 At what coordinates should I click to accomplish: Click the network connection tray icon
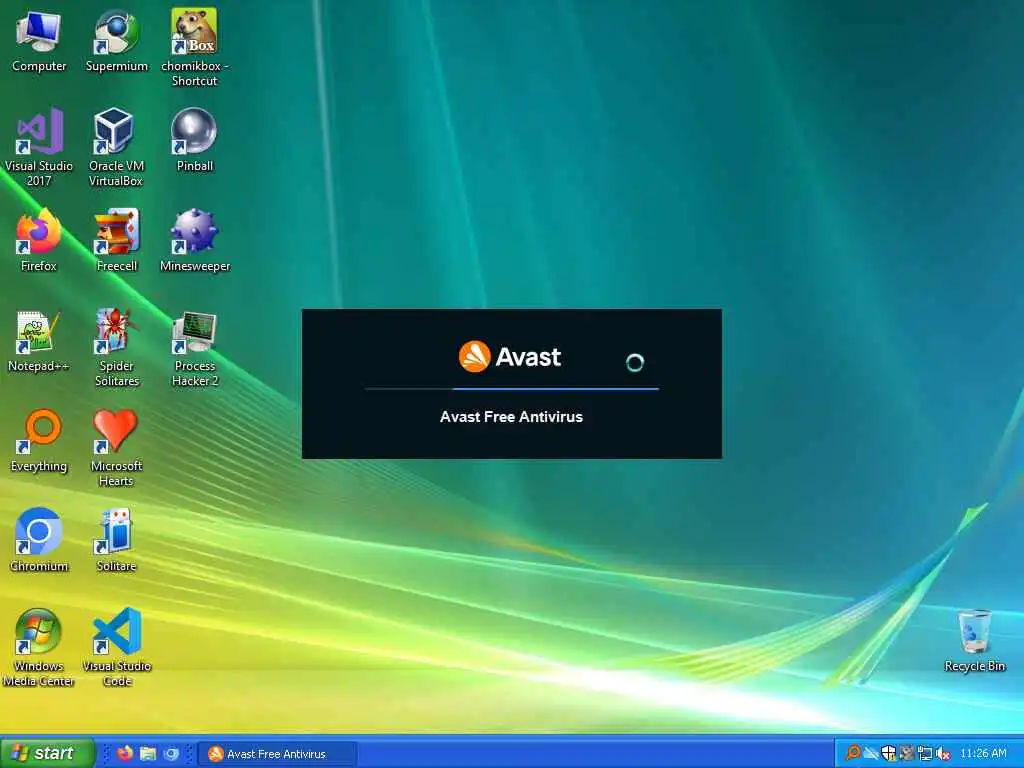click(924, 754)
